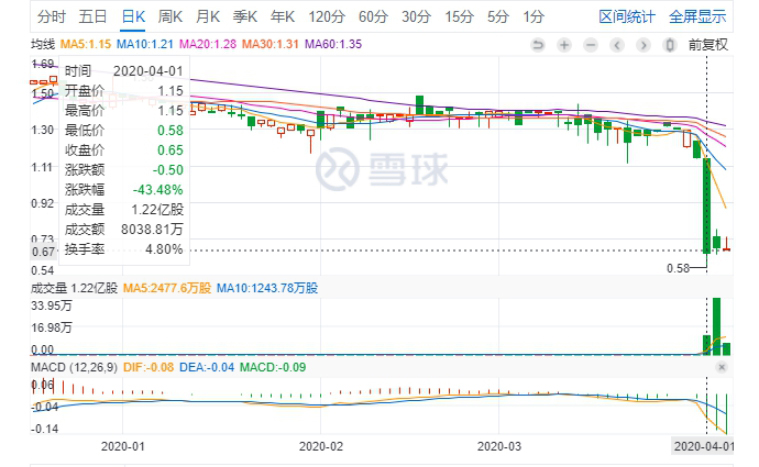Click the MACD (12,26,9) indicator label
Screen dimensions: 759x467
[74, 367]
